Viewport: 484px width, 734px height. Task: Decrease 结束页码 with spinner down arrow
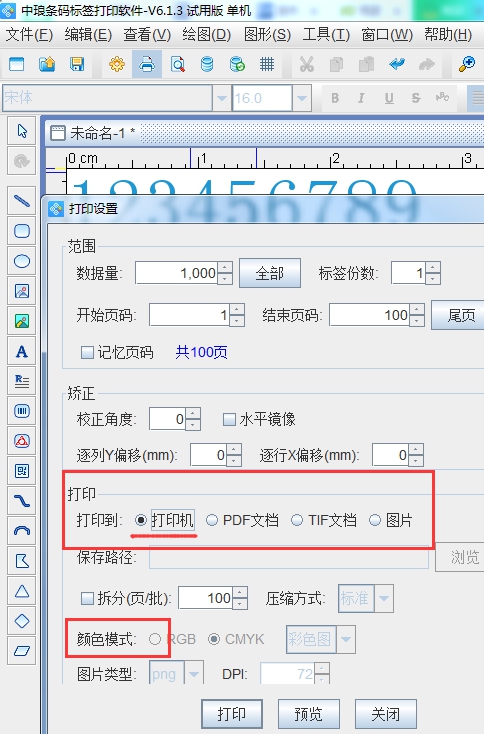click(x=417, y=321)
